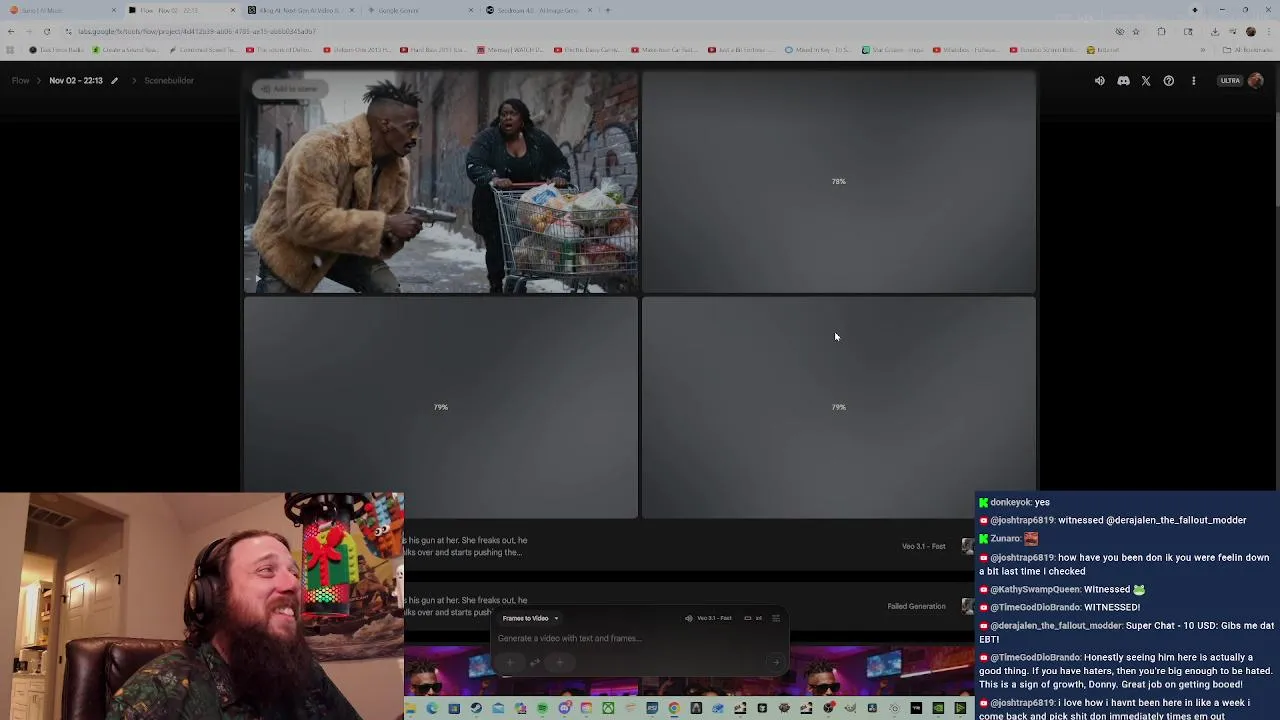
Task: Click the Add to scene button on video
Action: coord(289,89)
